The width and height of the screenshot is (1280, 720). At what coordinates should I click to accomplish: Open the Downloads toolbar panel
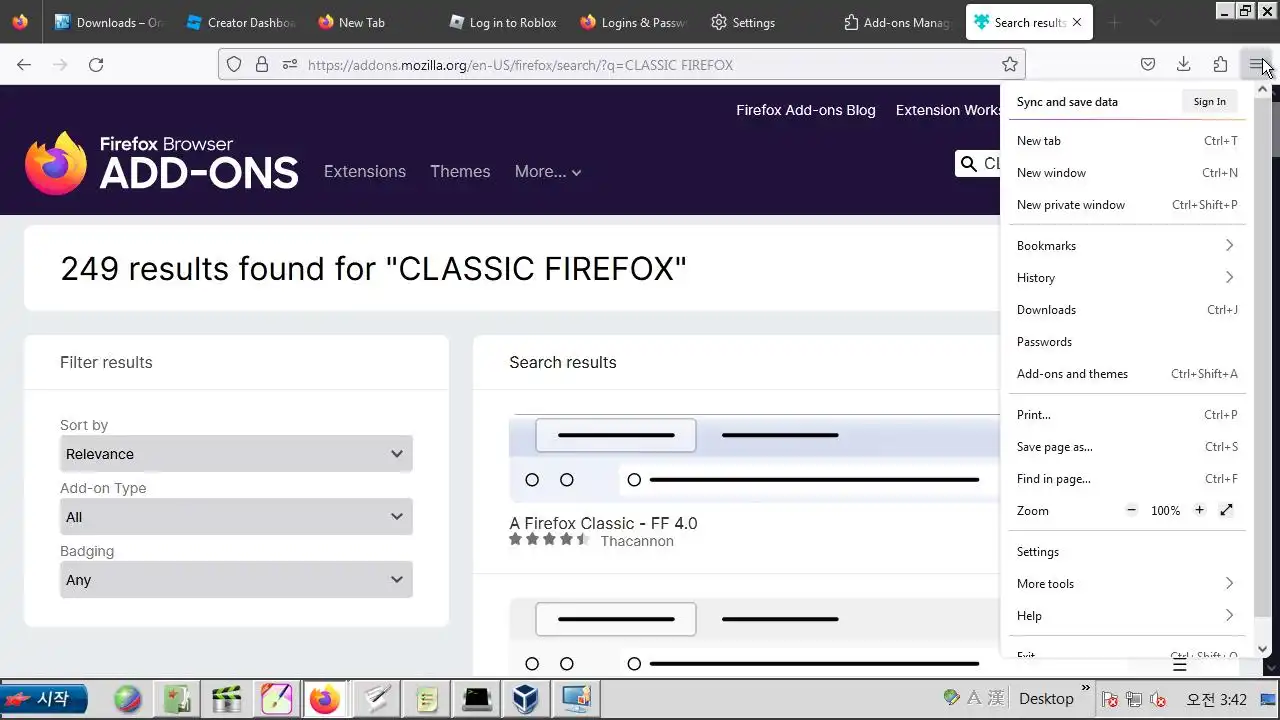(1184, 64)
